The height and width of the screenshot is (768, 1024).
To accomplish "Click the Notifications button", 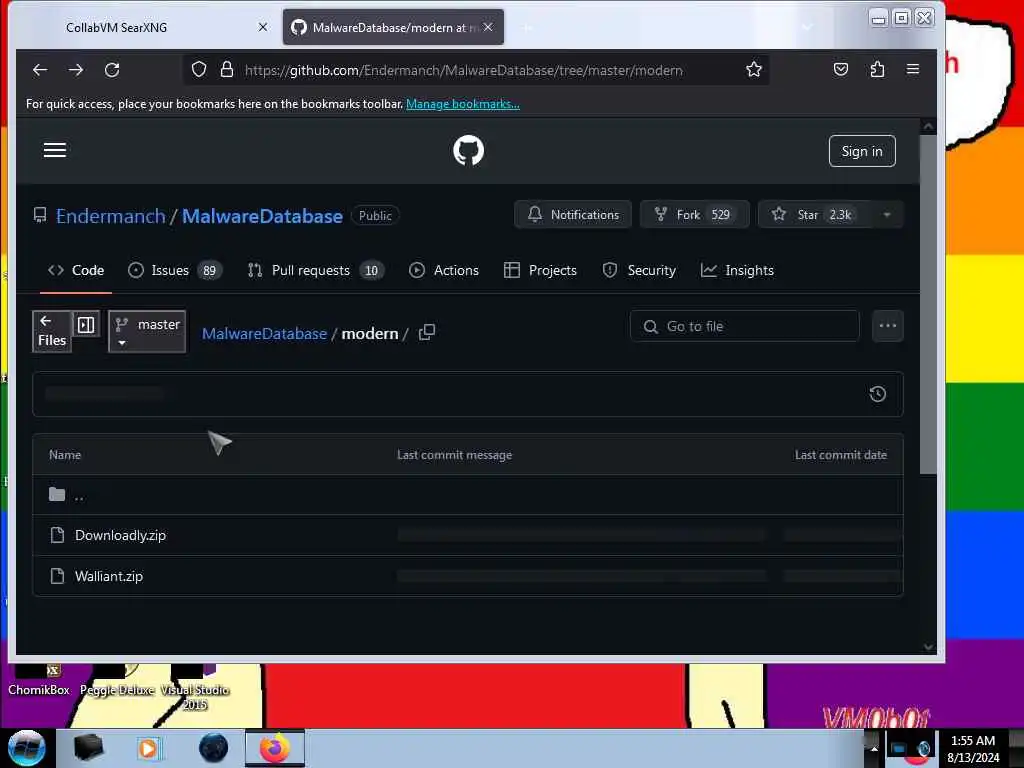I will pyautogui.click(x=573, y=215).
